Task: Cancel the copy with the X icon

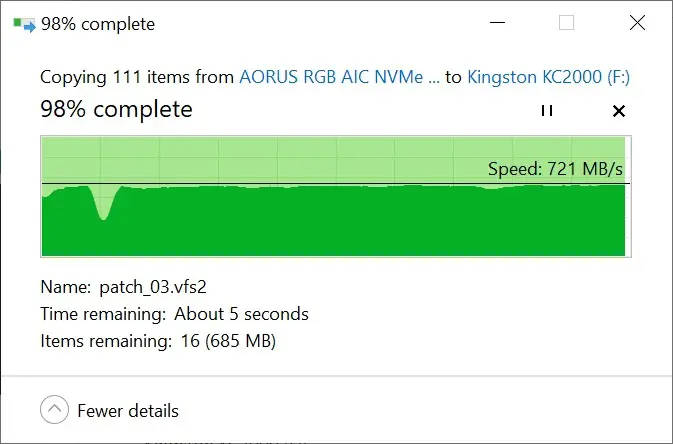Action: [618, 111]
